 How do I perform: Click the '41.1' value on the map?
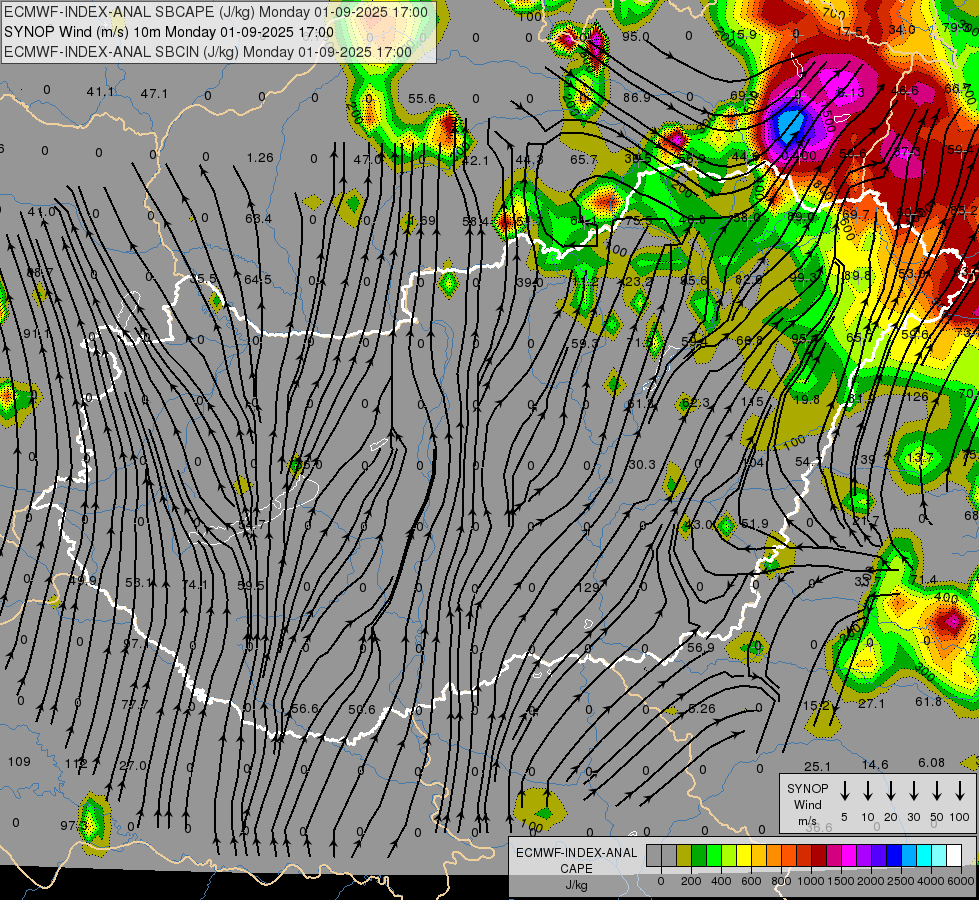100,92
